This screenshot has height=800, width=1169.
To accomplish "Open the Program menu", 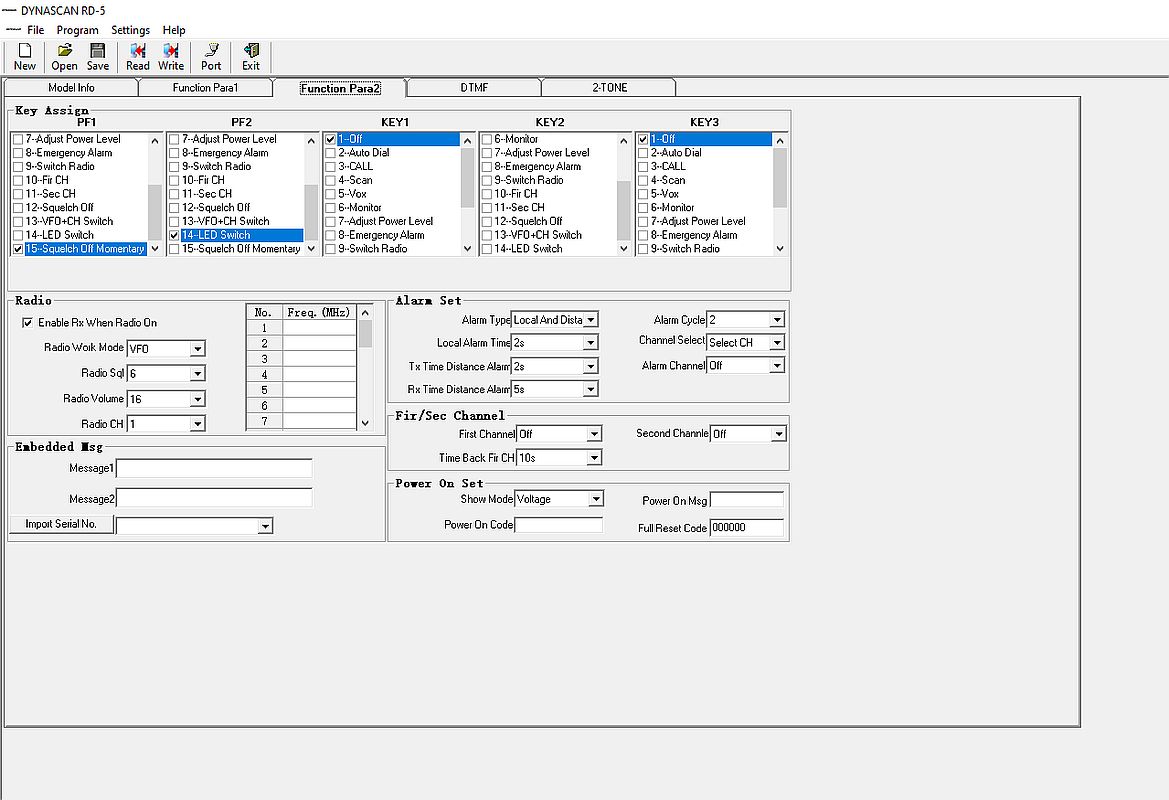I will pyautogui.click(x=78, y=30).
